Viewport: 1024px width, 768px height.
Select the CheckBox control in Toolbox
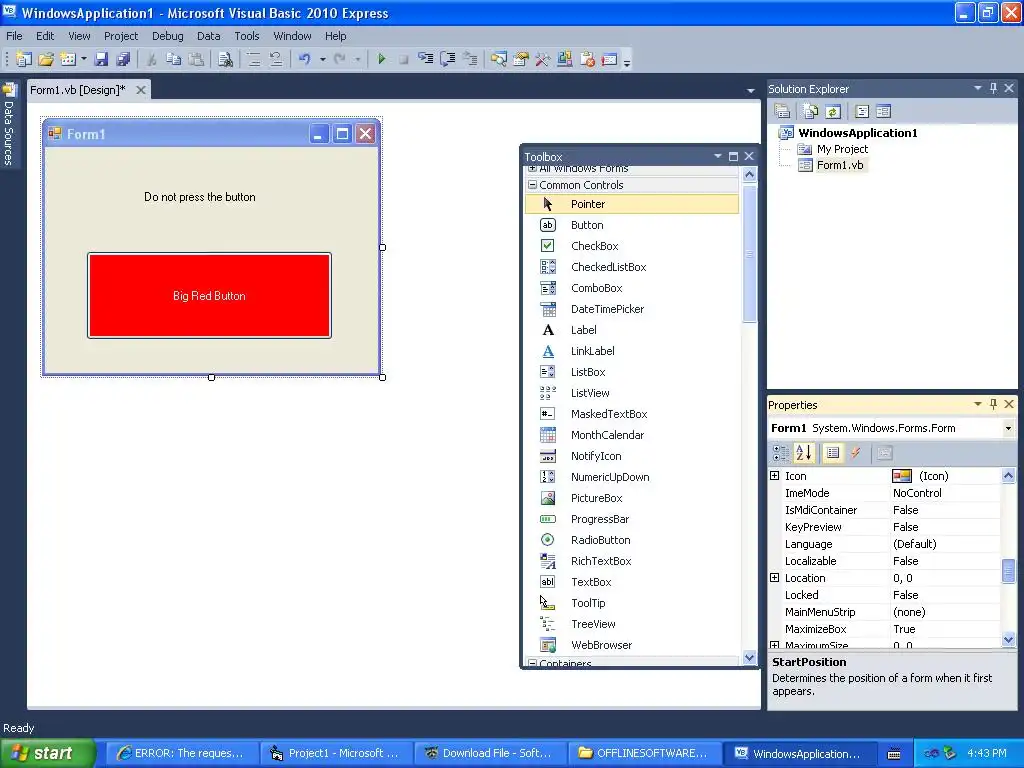point(632,246)
